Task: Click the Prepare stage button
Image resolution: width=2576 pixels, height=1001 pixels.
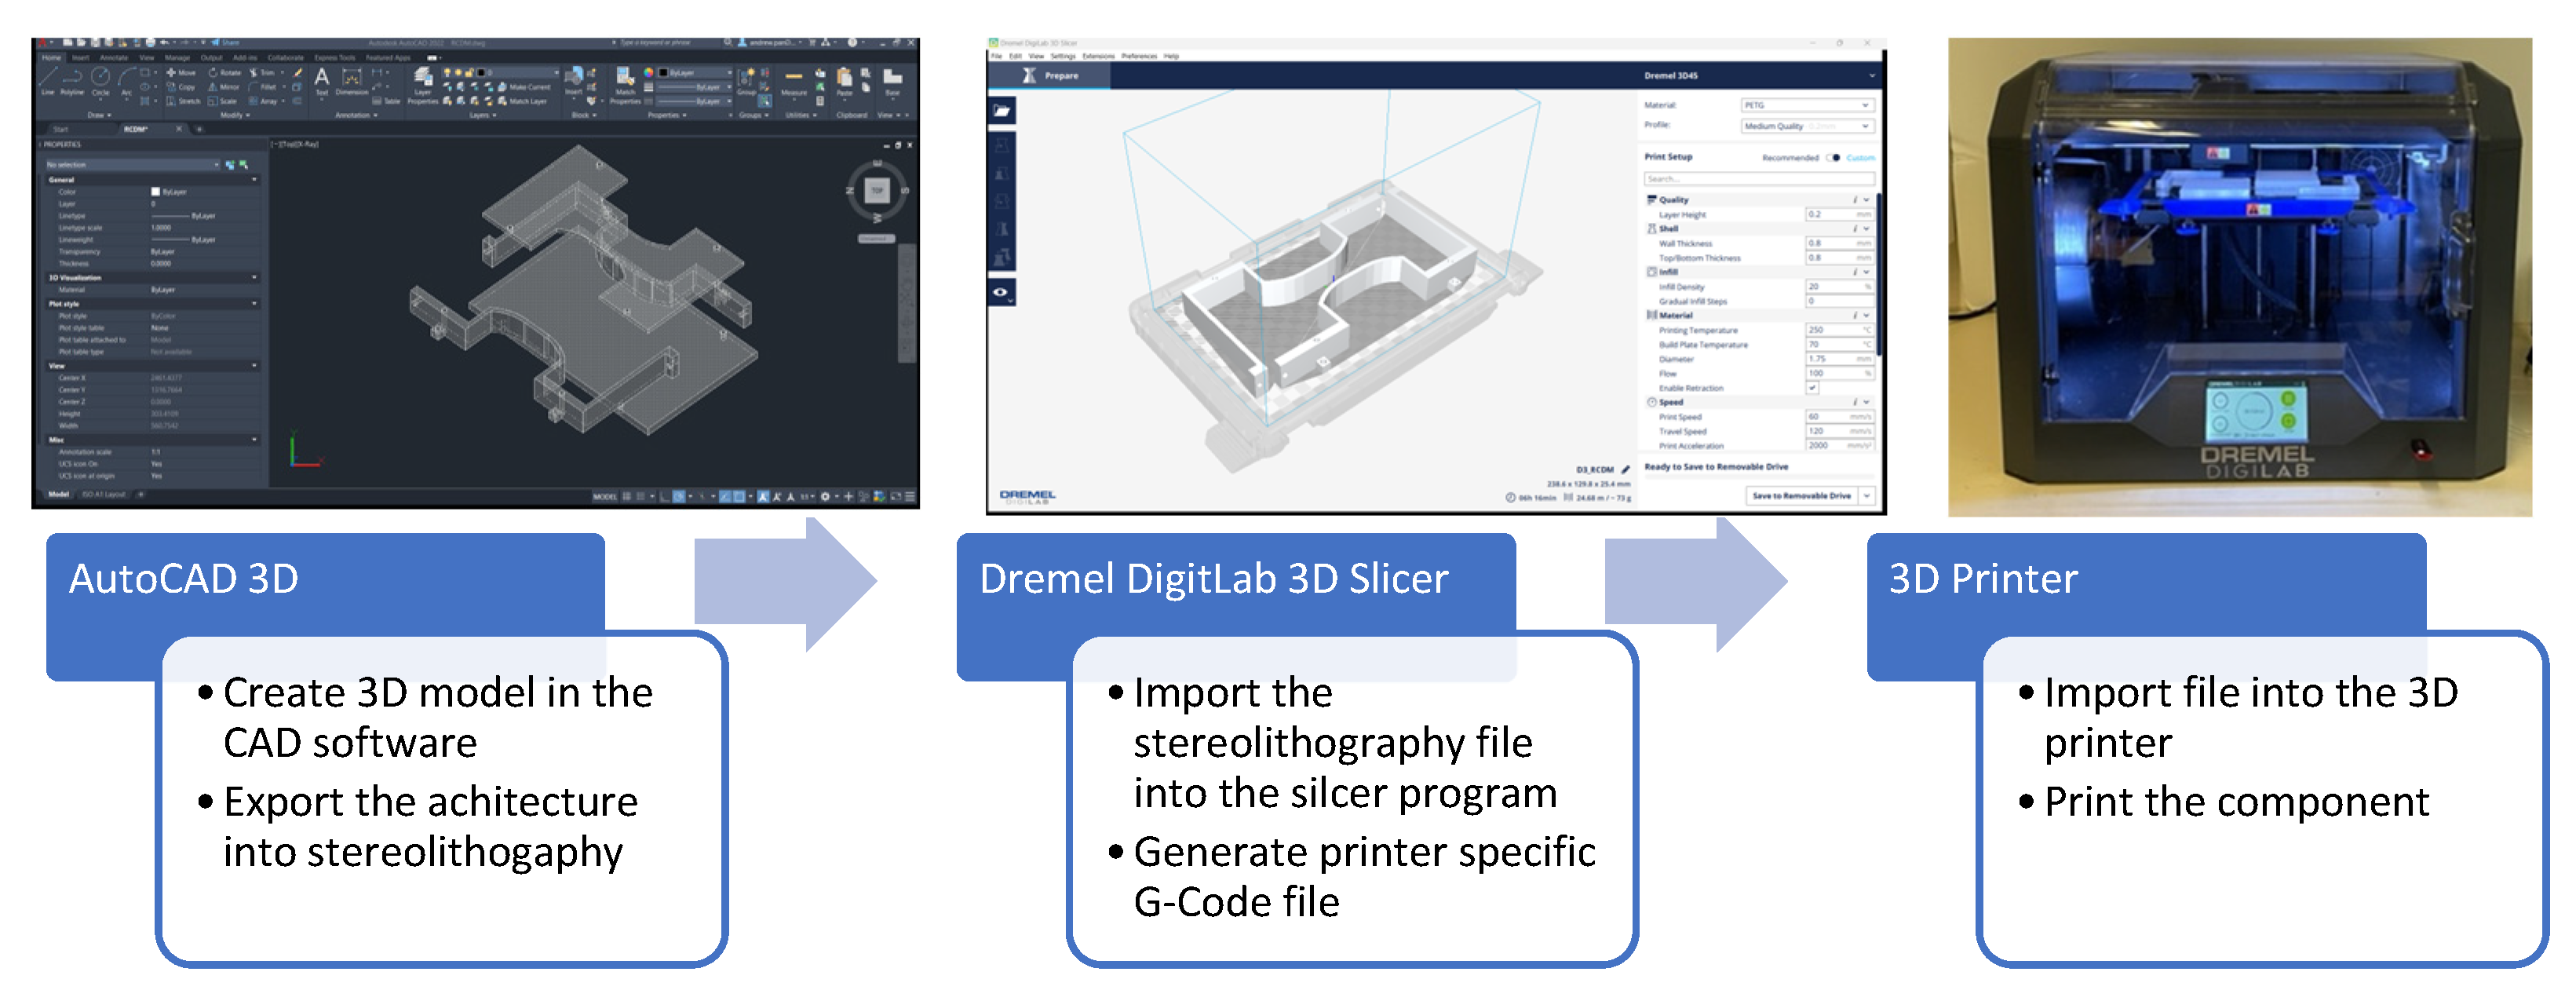Action: pos(1051,76)
